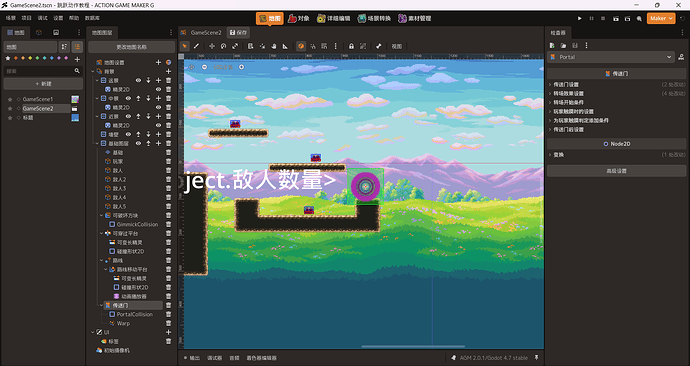Image resolution: width=690 pixels, height=366 pixels.
Task: Select the pan hand tool
Action: pyautogui.click(x=274, y=46)
